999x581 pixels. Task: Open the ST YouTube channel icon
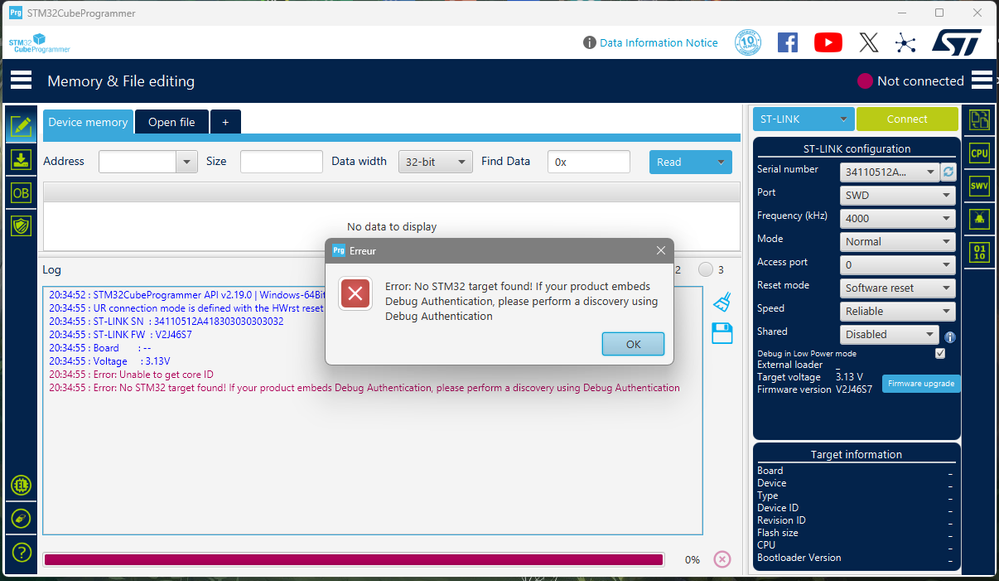pos(828,43)
